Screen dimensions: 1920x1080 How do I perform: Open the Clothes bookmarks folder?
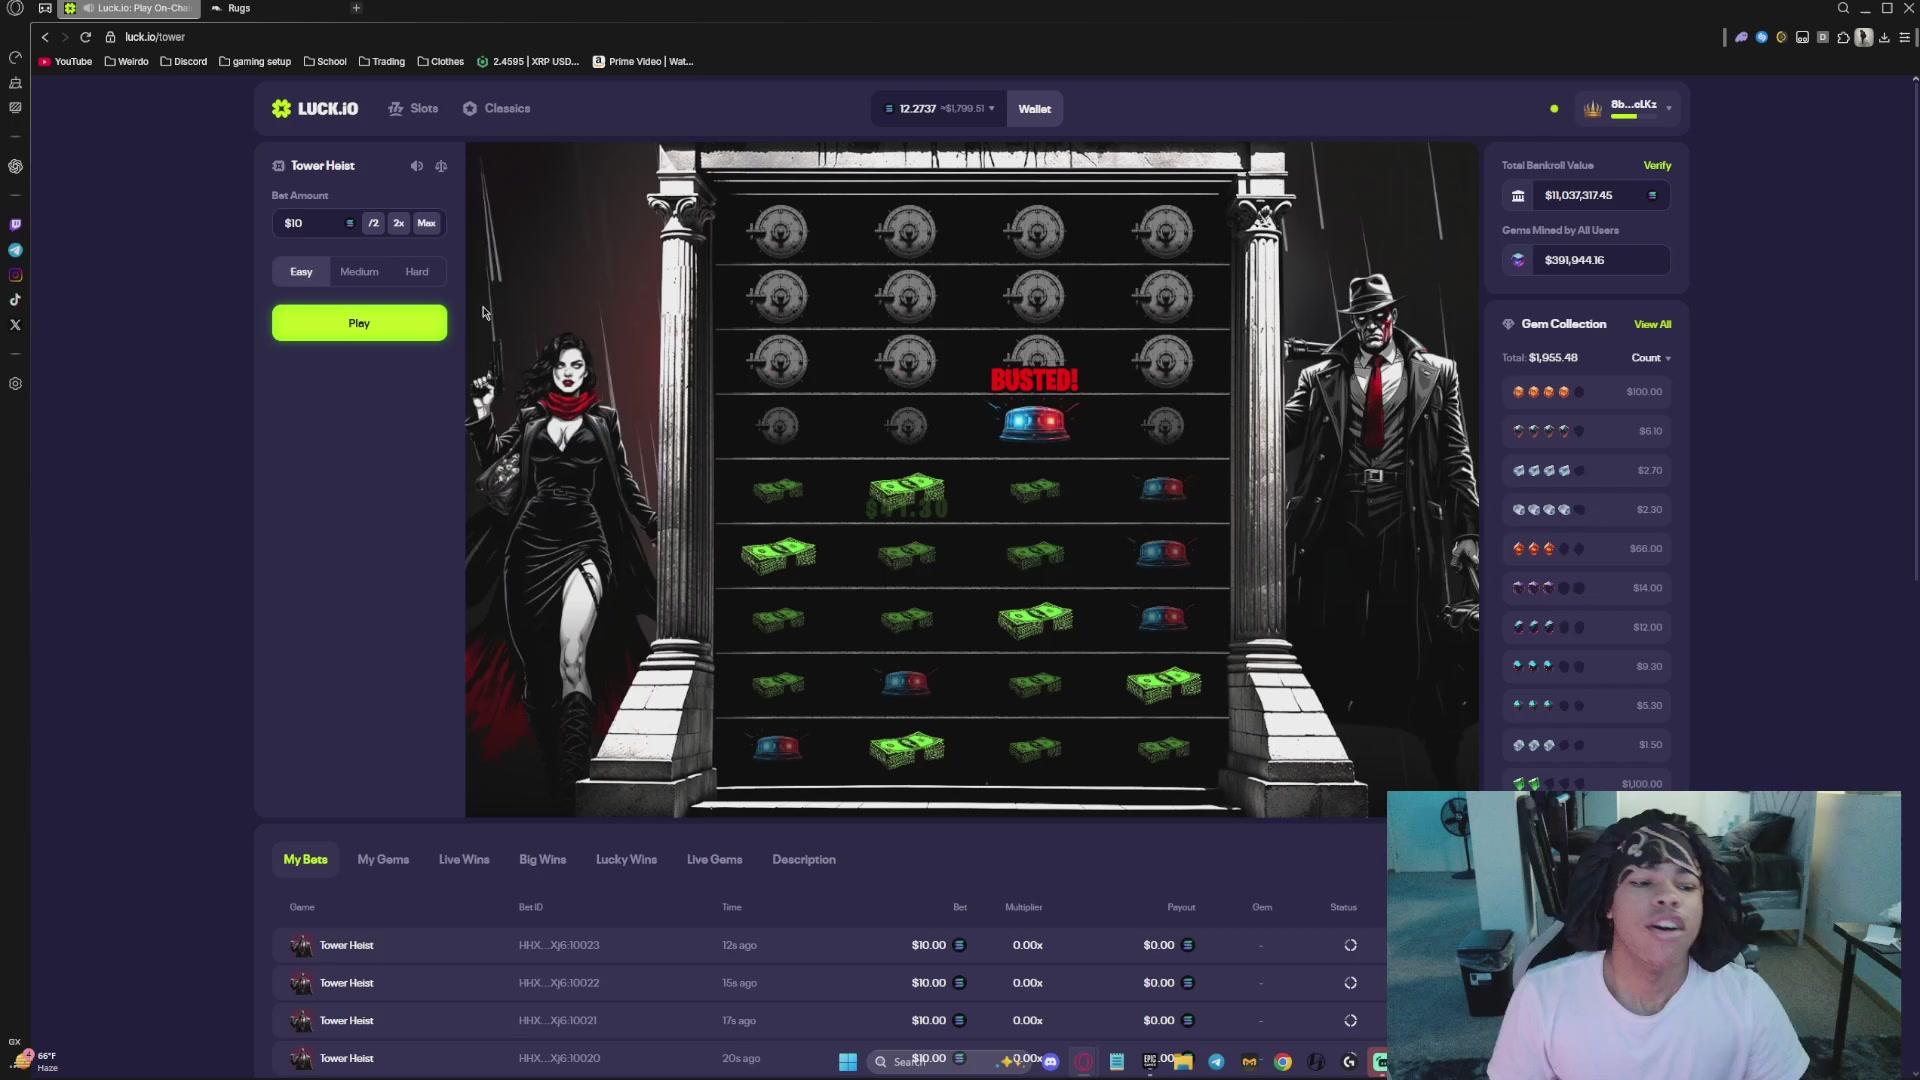tap(441, 62)
